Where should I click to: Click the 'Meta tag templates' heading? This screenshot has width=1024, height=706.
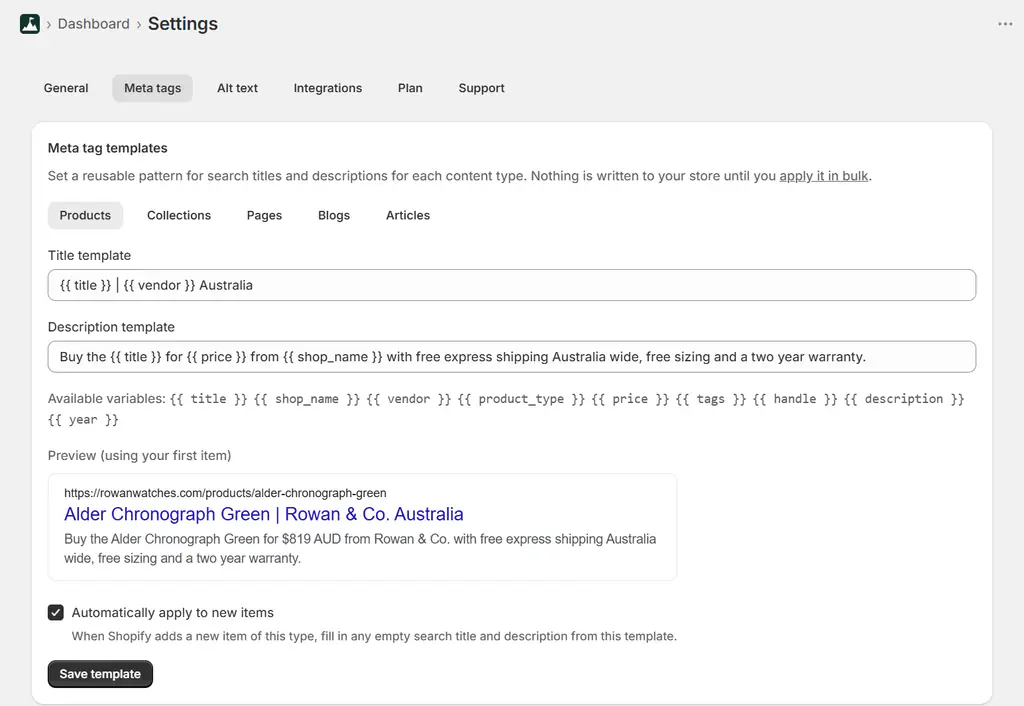(107, 148)
